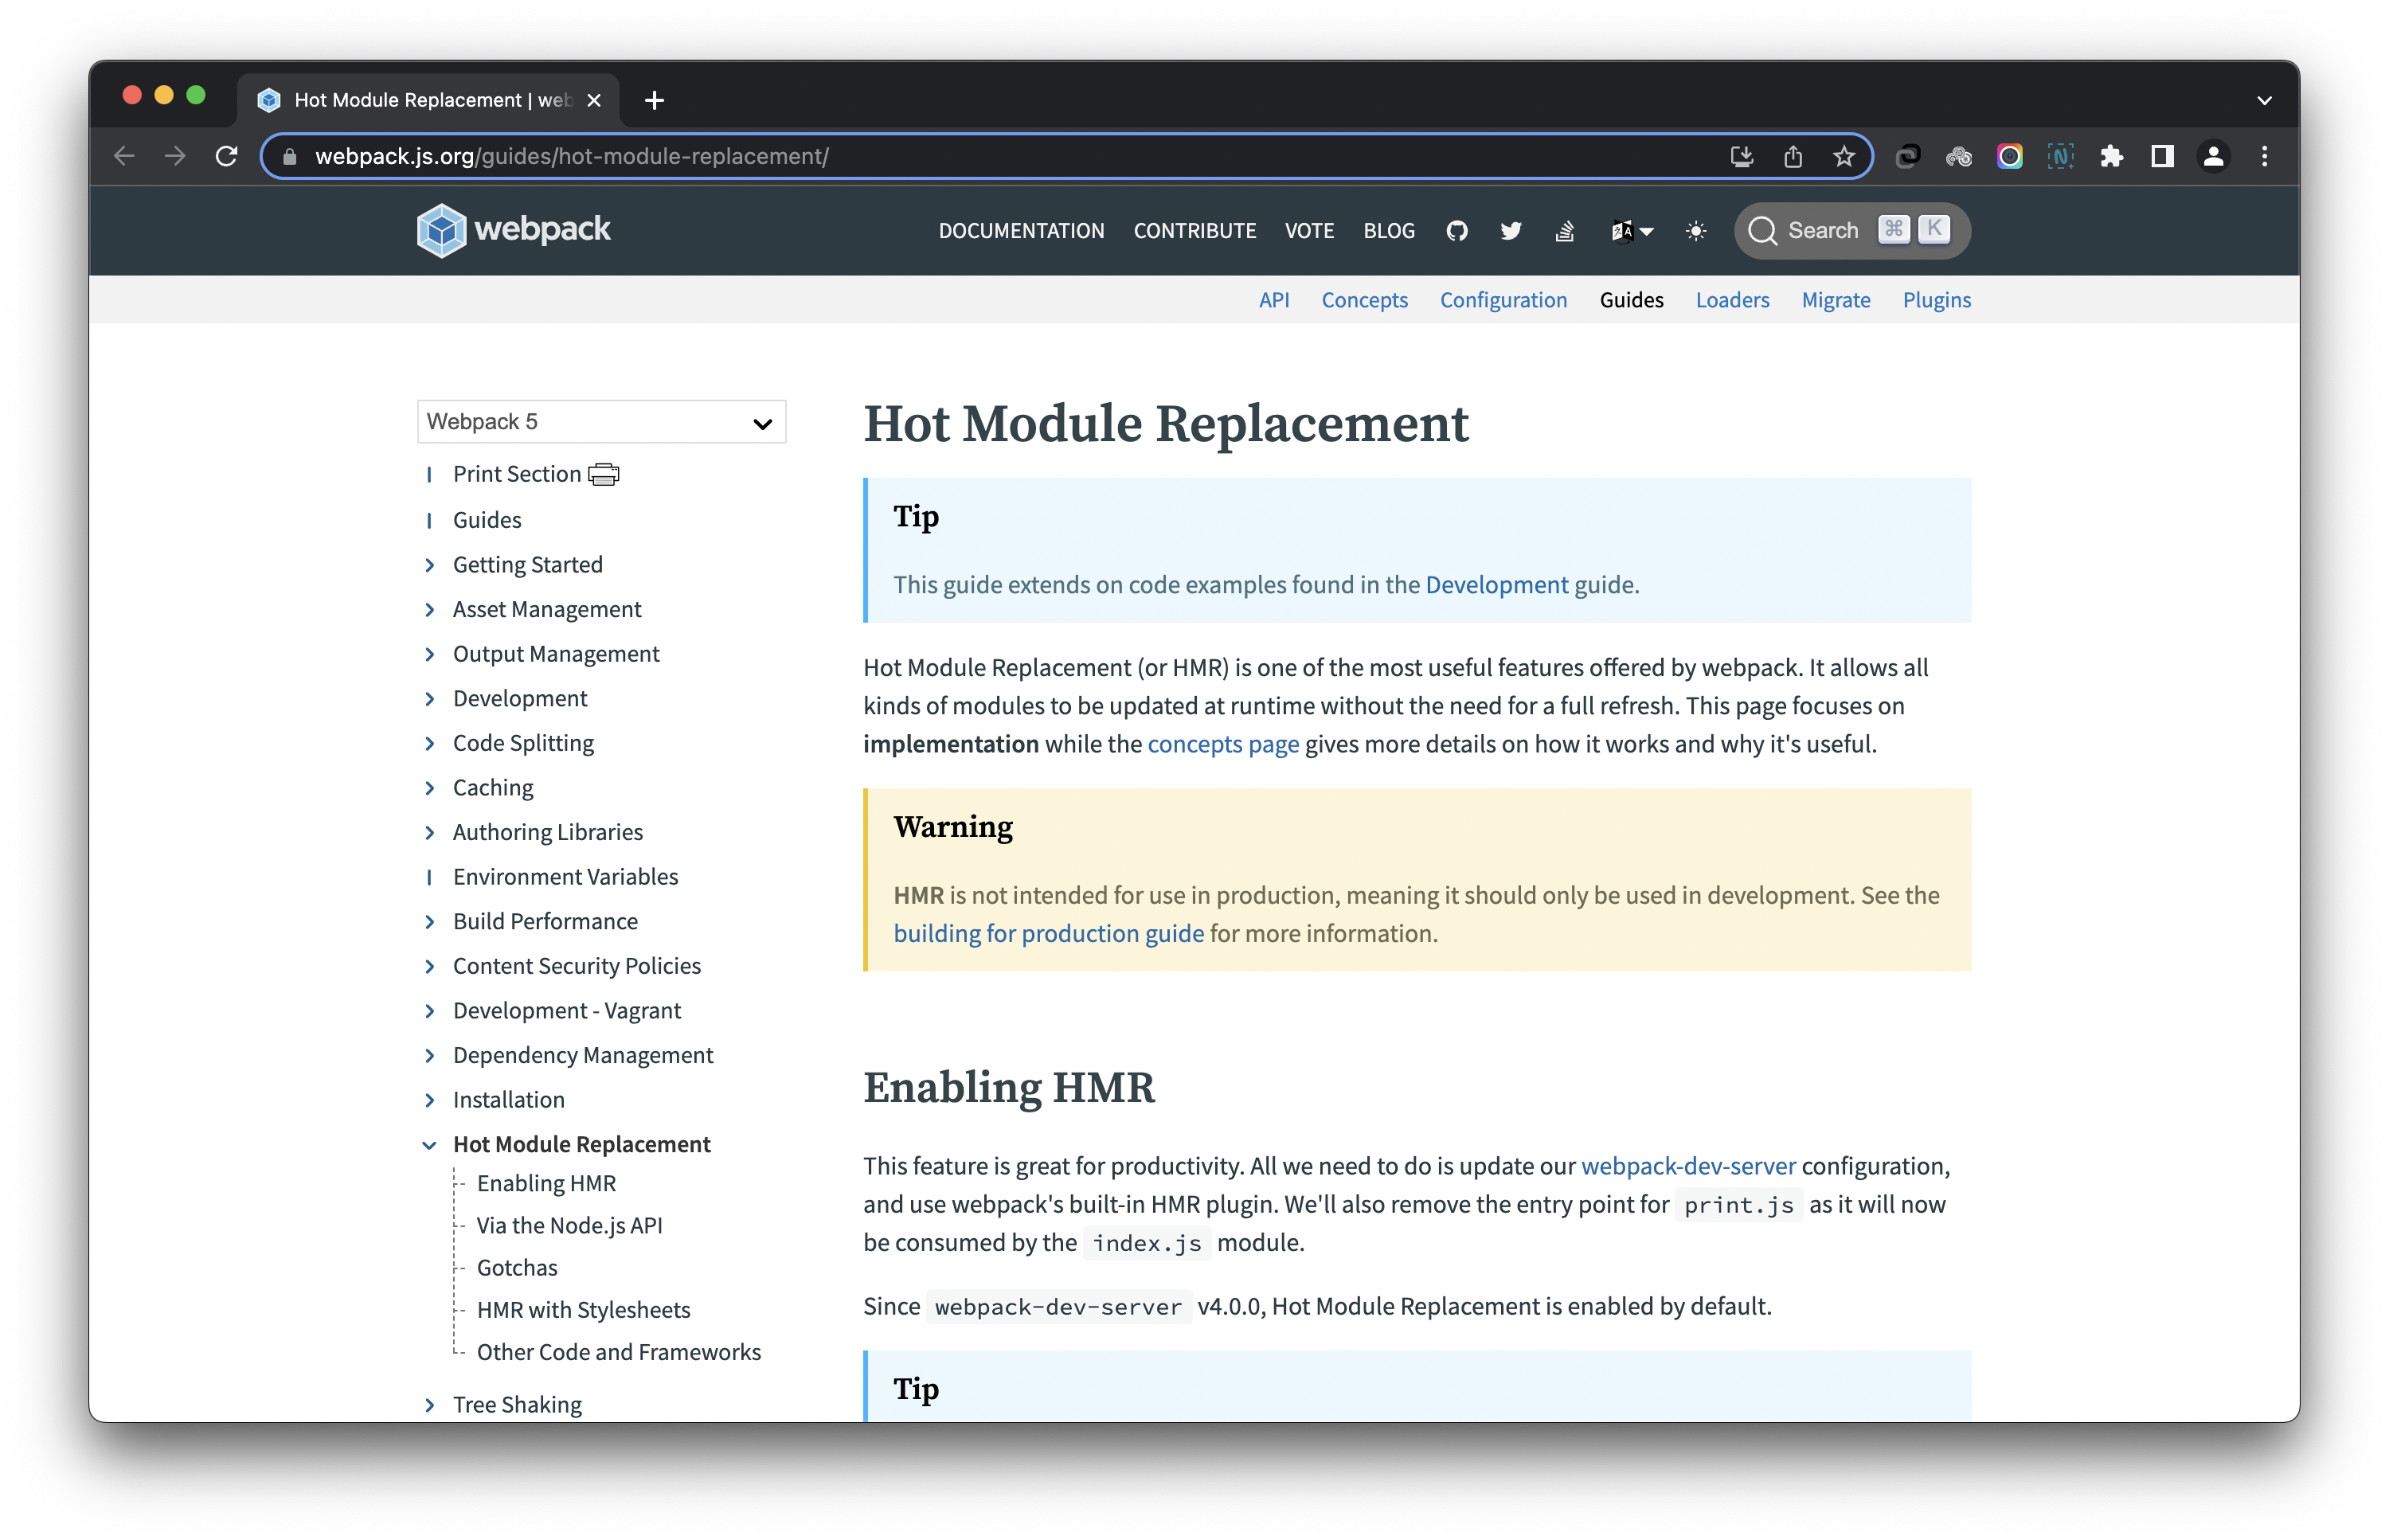This screenshot has height=1540, width=2389.
Task: Bookmark page with the star icon
Action: tap(1843, 157)
